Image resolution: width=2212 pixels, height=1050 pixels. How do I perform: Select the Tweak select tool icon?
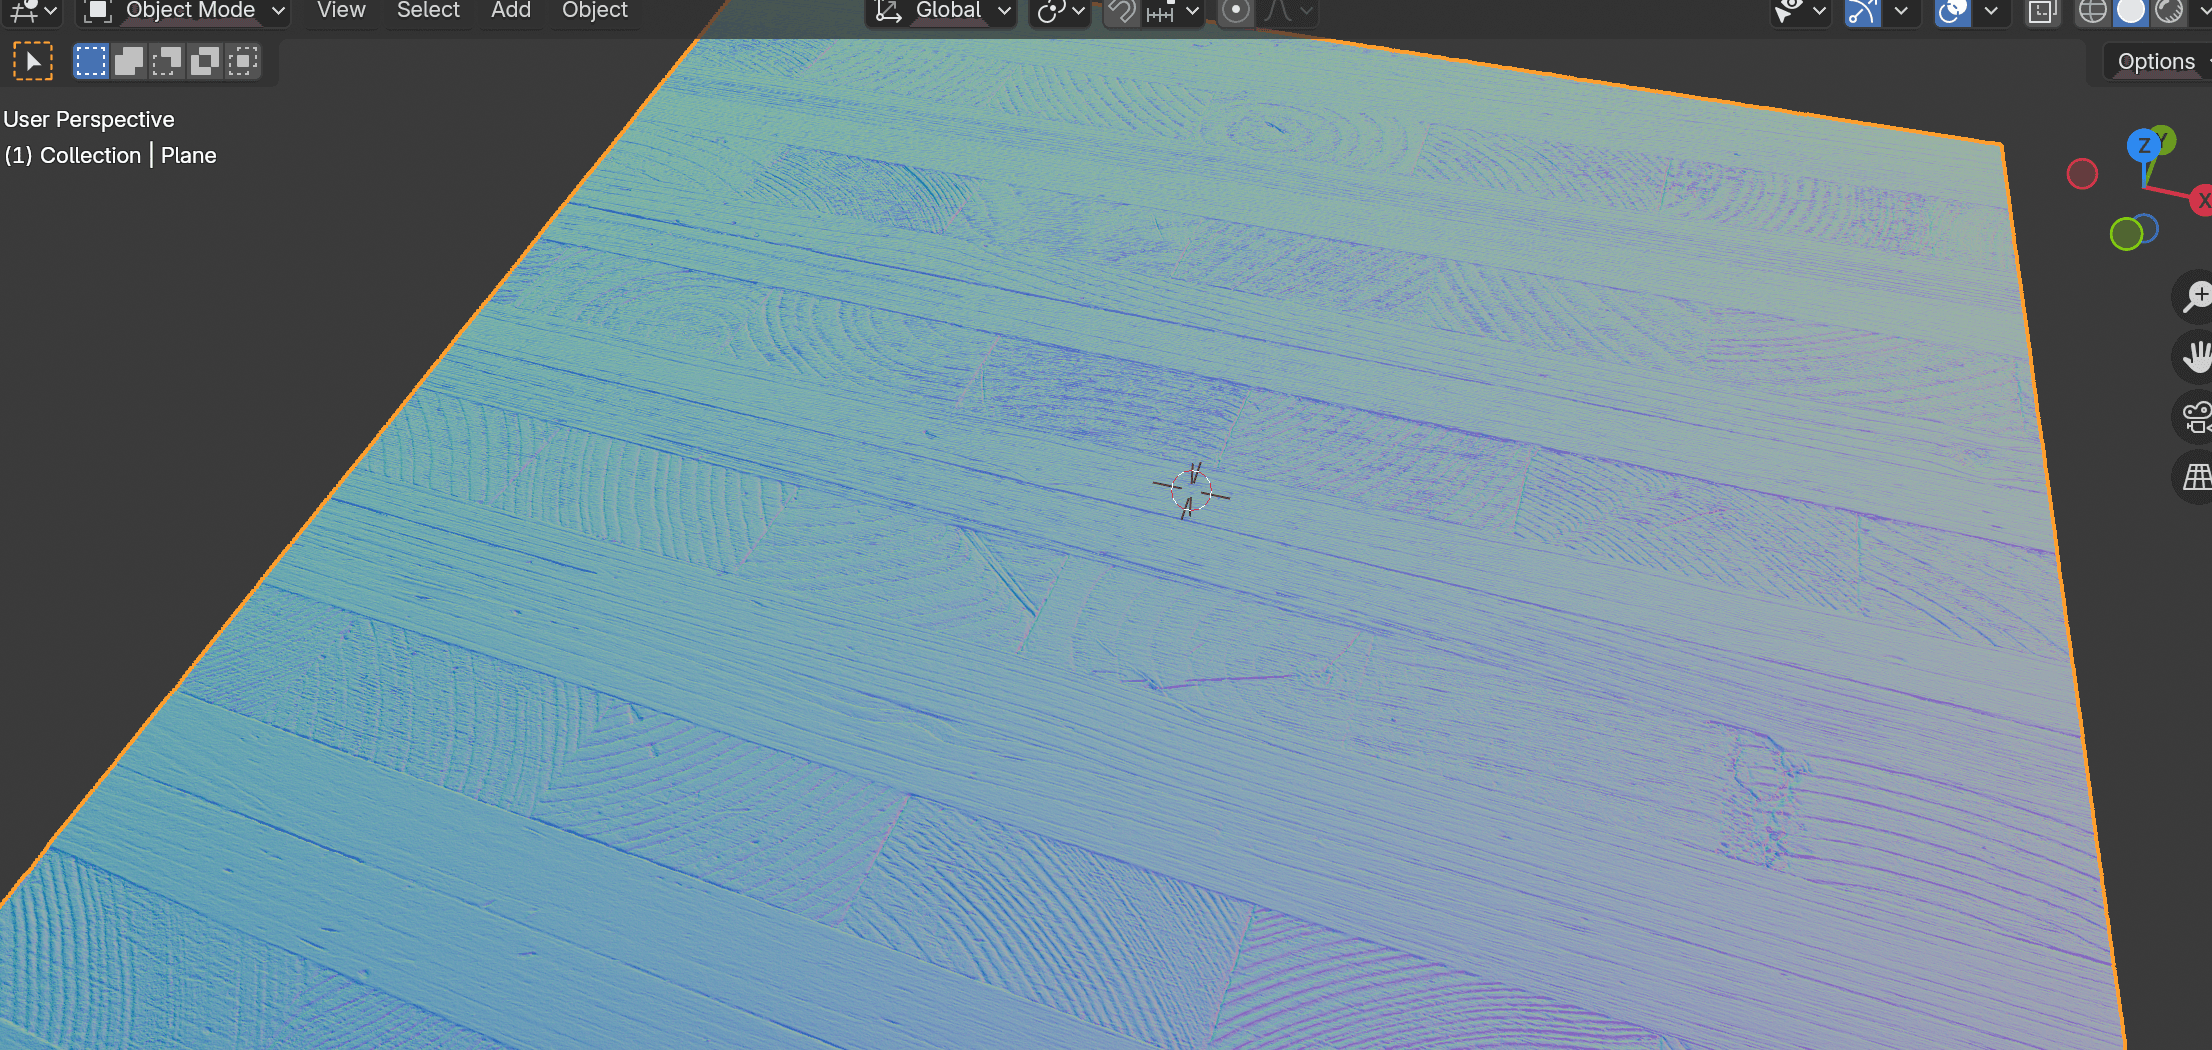32,62
